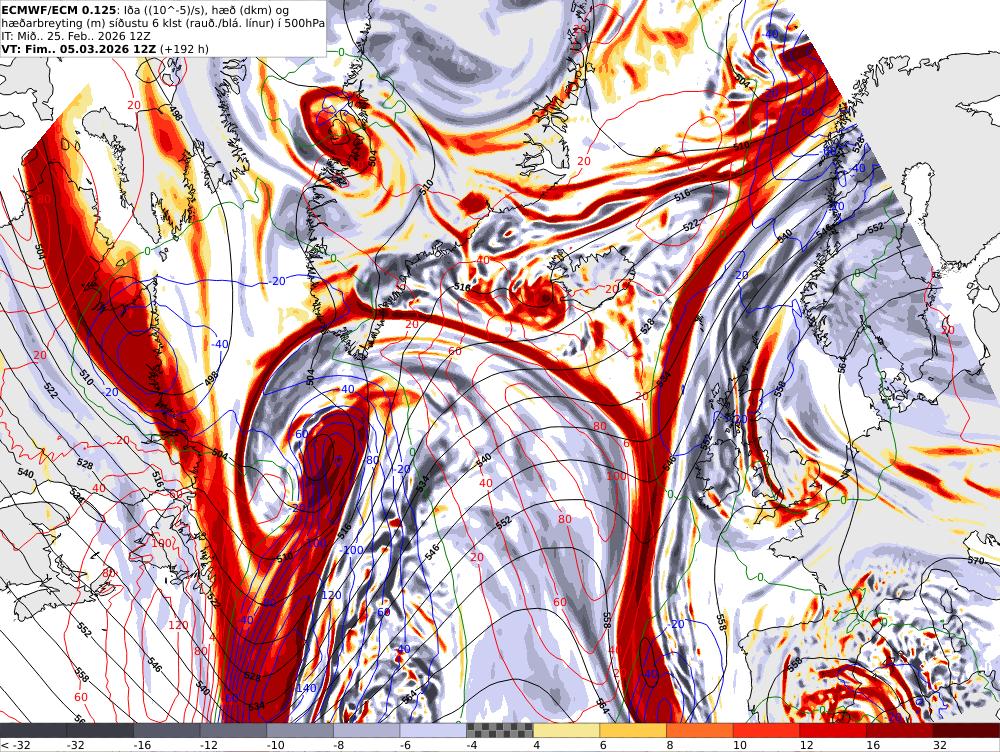Click the '-8' legend label
1000x752 pixels.
pyautogui.click(x=341, y=745)
